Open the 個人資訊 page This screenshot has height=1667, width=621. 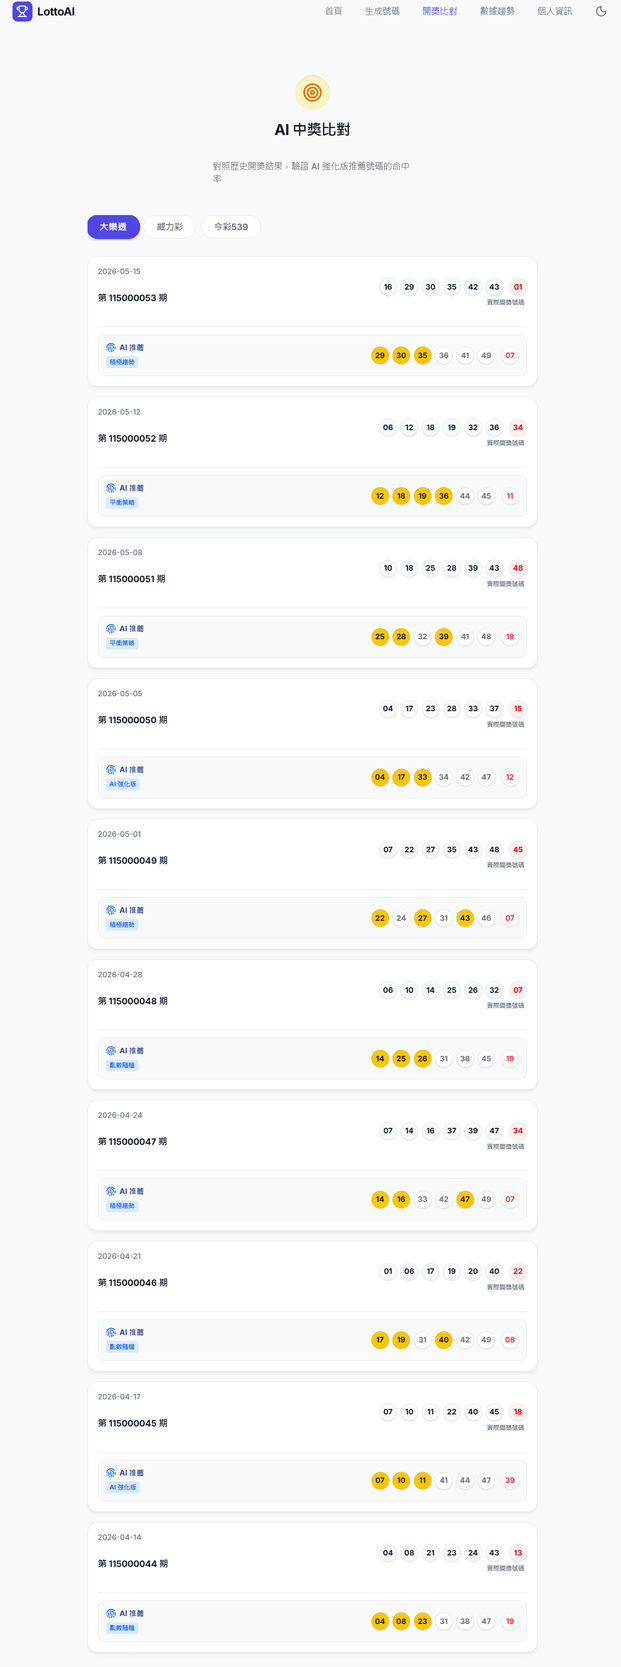point(555,11)
